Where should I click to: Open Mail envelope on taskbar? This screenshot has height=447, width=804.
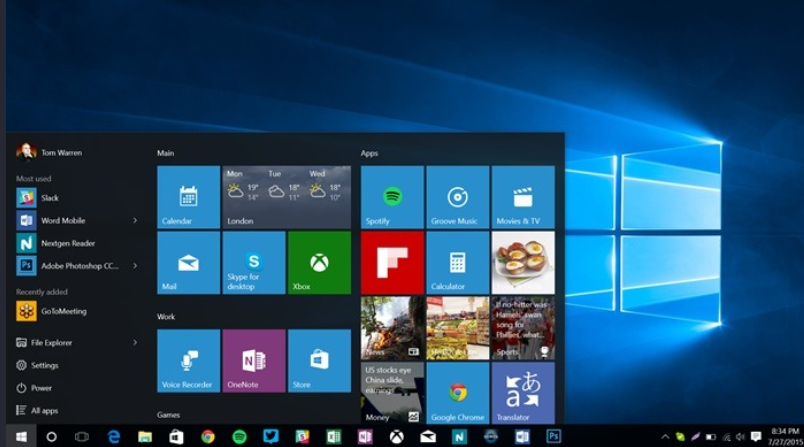tap(428, 437)
